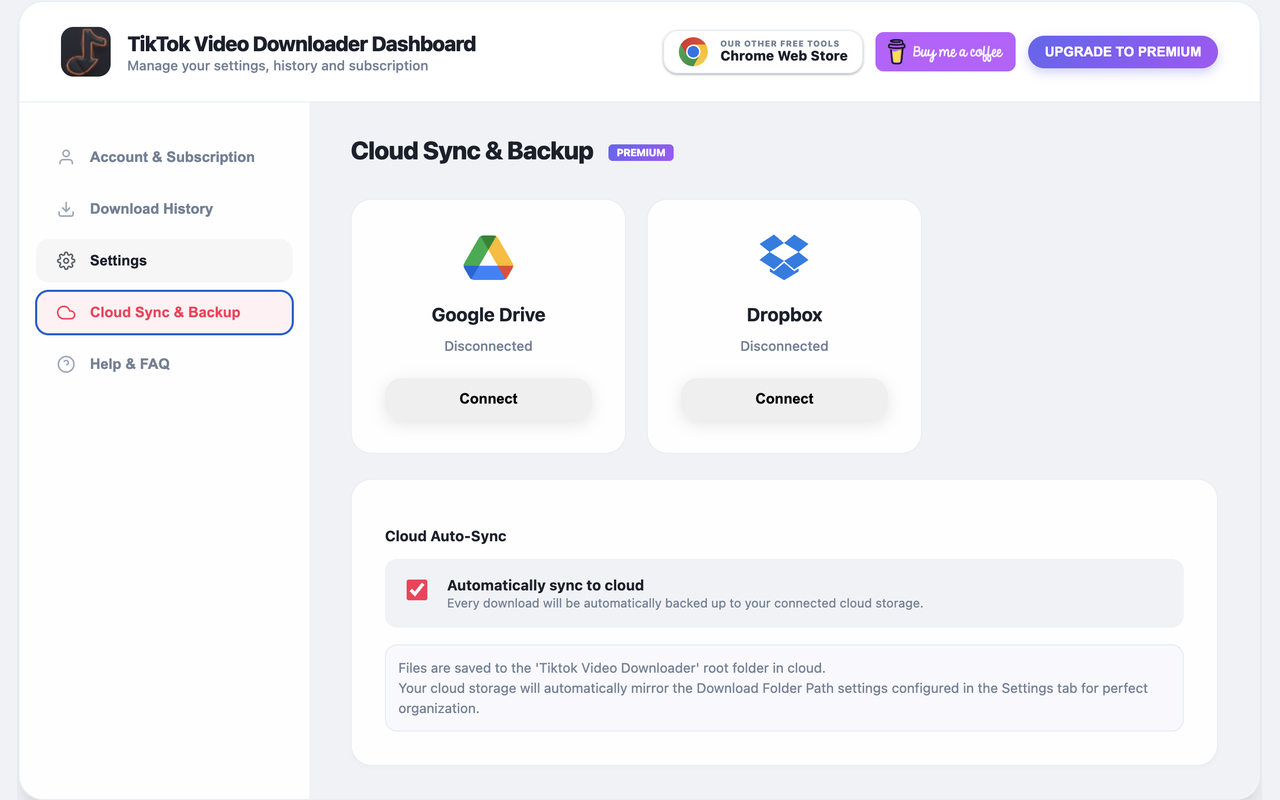The width and height of the screenshot is (1280, 800).
Task: Uncheck the Automatically sync to cloud checkbox
Action: (417, 590)
